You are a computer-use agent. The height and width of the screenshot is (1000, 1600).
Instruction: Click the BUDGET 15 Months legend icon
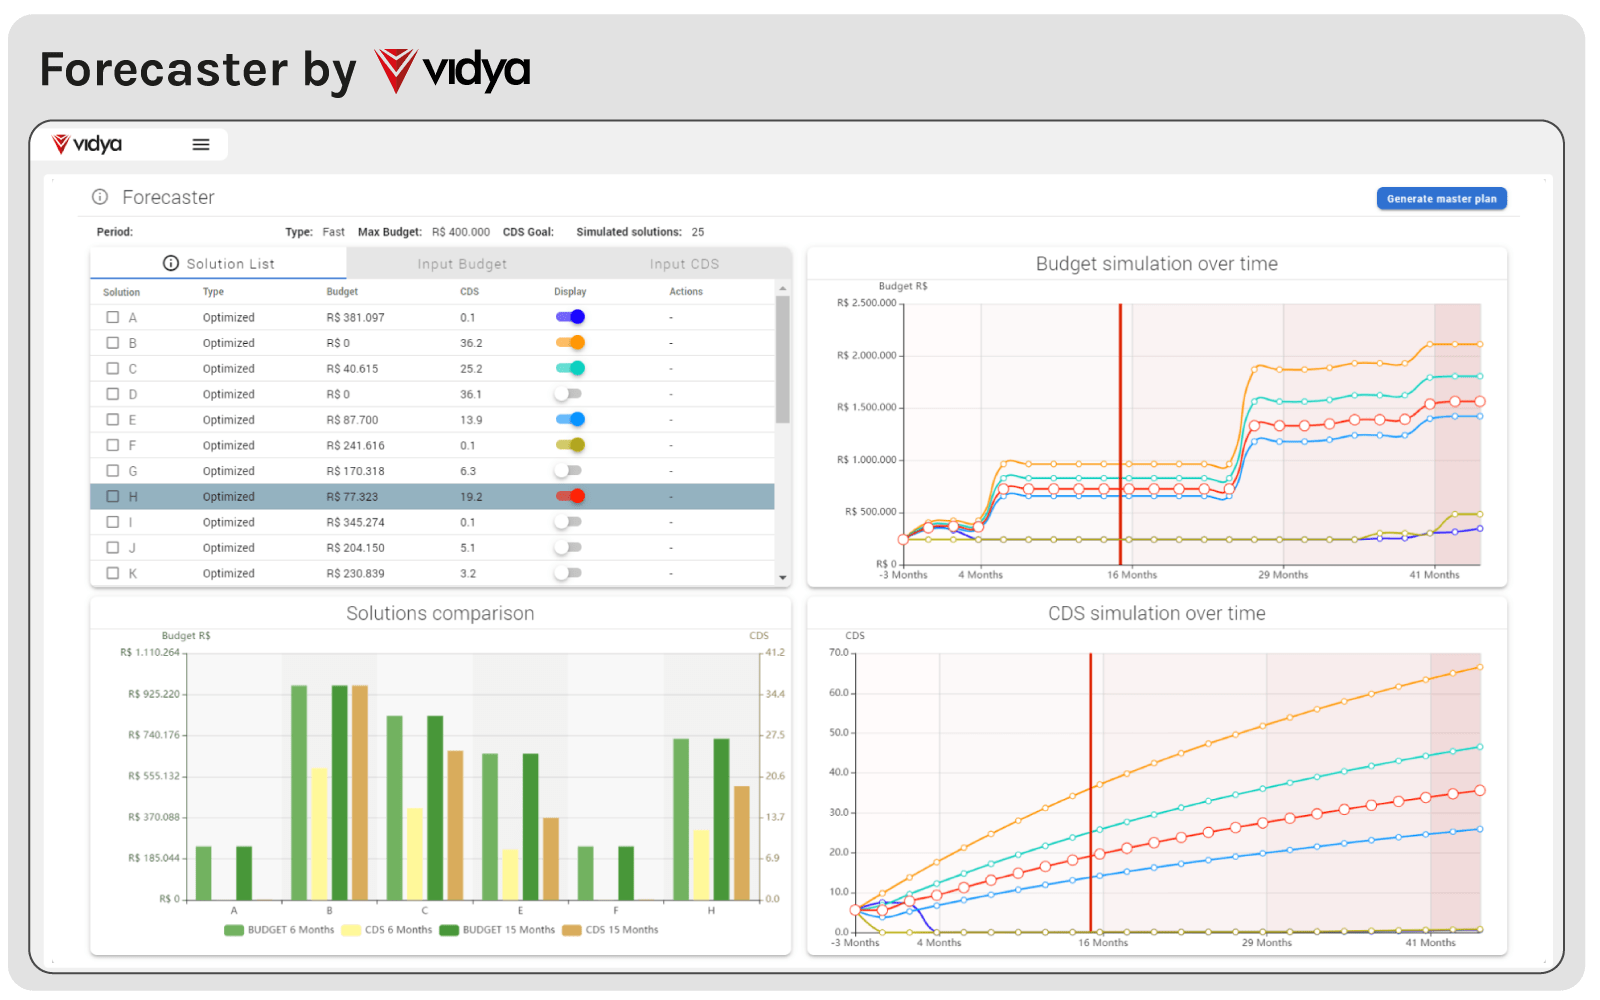point(449,930)
